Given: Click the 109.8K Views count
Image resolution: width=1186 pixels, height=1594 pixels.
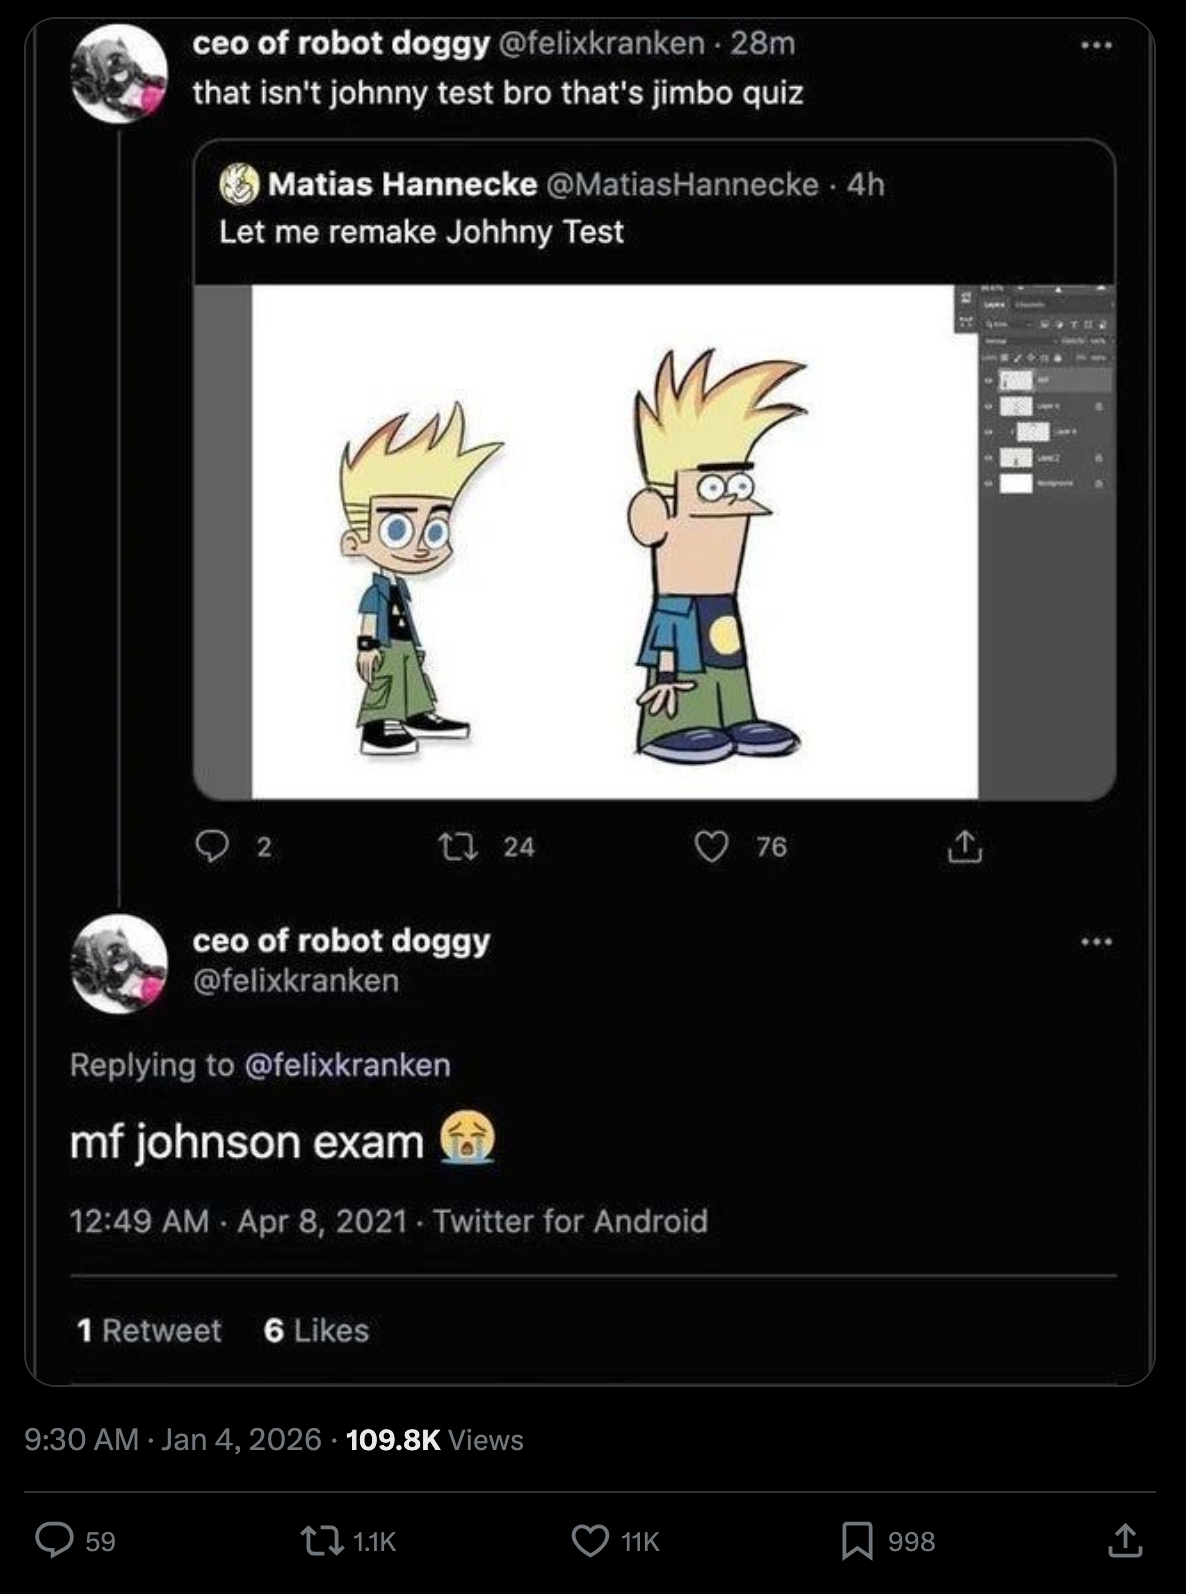Looking at the screenshot, I should [434, 1439].
